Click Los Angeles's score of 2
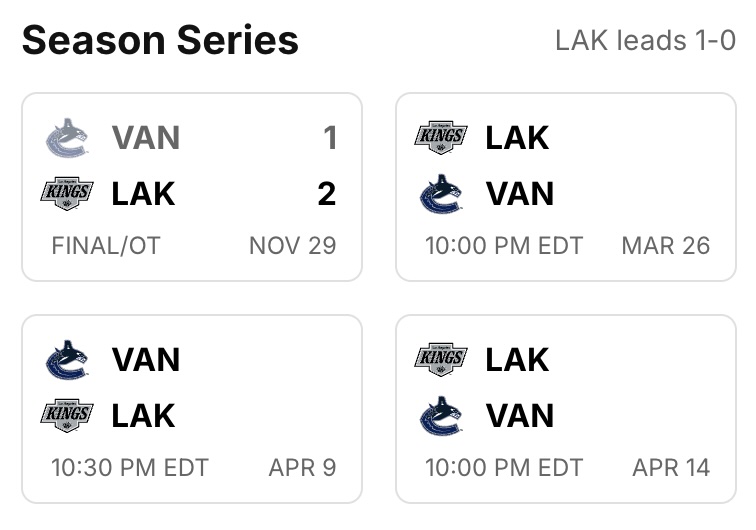Screen dimensions: 756x530 click(x=327, y=193)
